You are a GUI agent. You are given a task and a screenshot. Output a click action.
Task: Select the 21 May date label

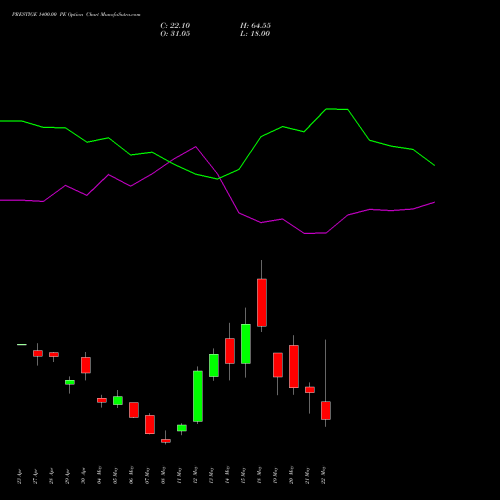pyautogui.click(x=307, y=475)
